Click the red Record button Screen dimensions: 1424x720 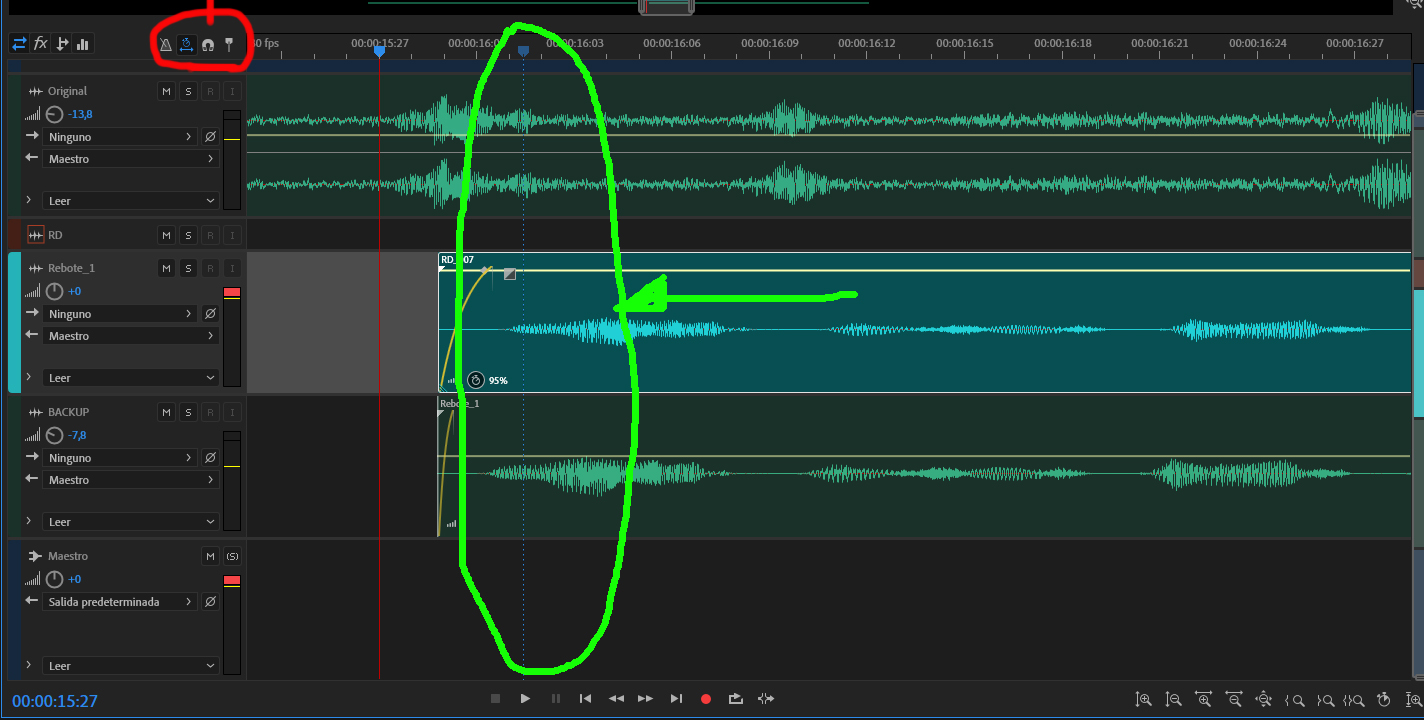[x=705, y=698]
